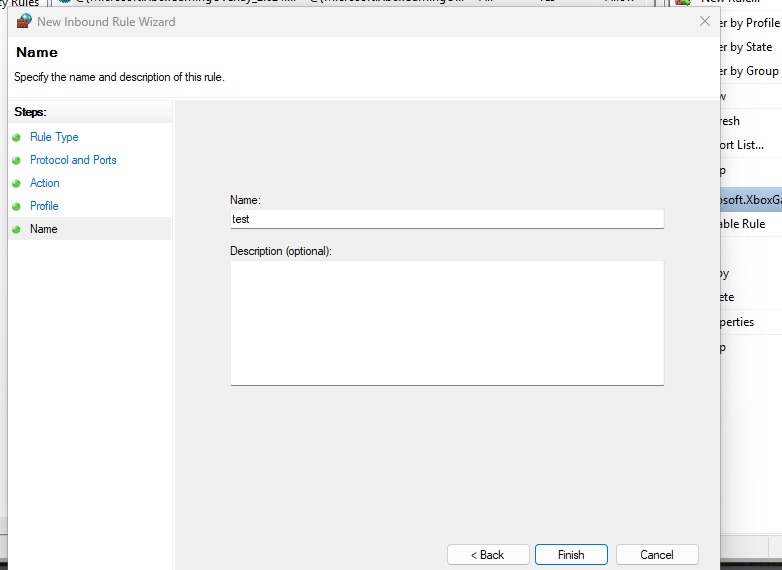The width and height of the screenshot is (782, 570).
Task: Choose Filter by Profile in background Actions pane
Action: (750, 23)
